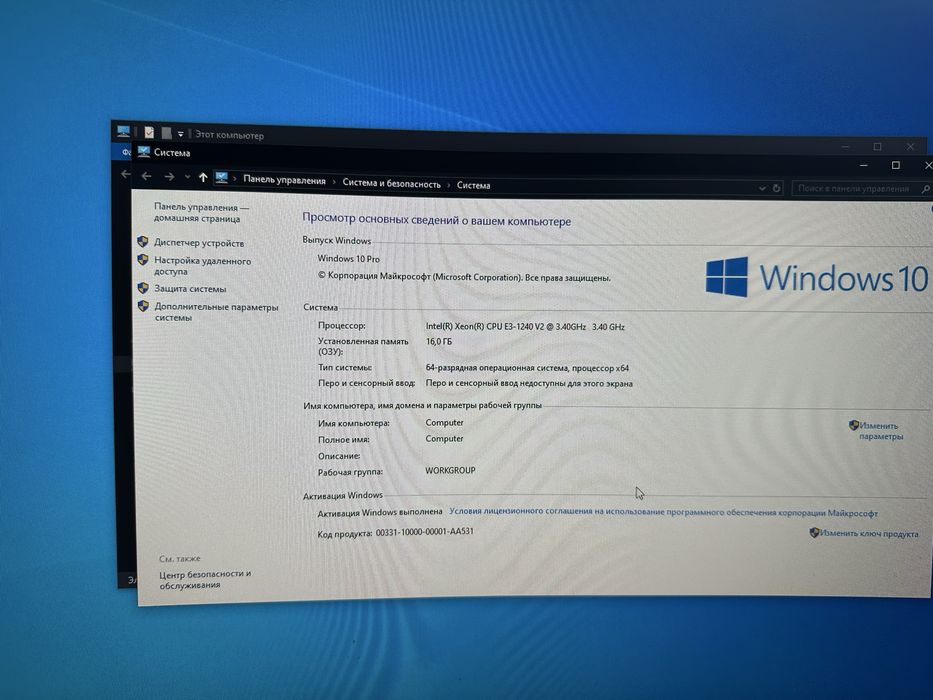
Task: Click Изменить параметры link
Action: (881, 431)
